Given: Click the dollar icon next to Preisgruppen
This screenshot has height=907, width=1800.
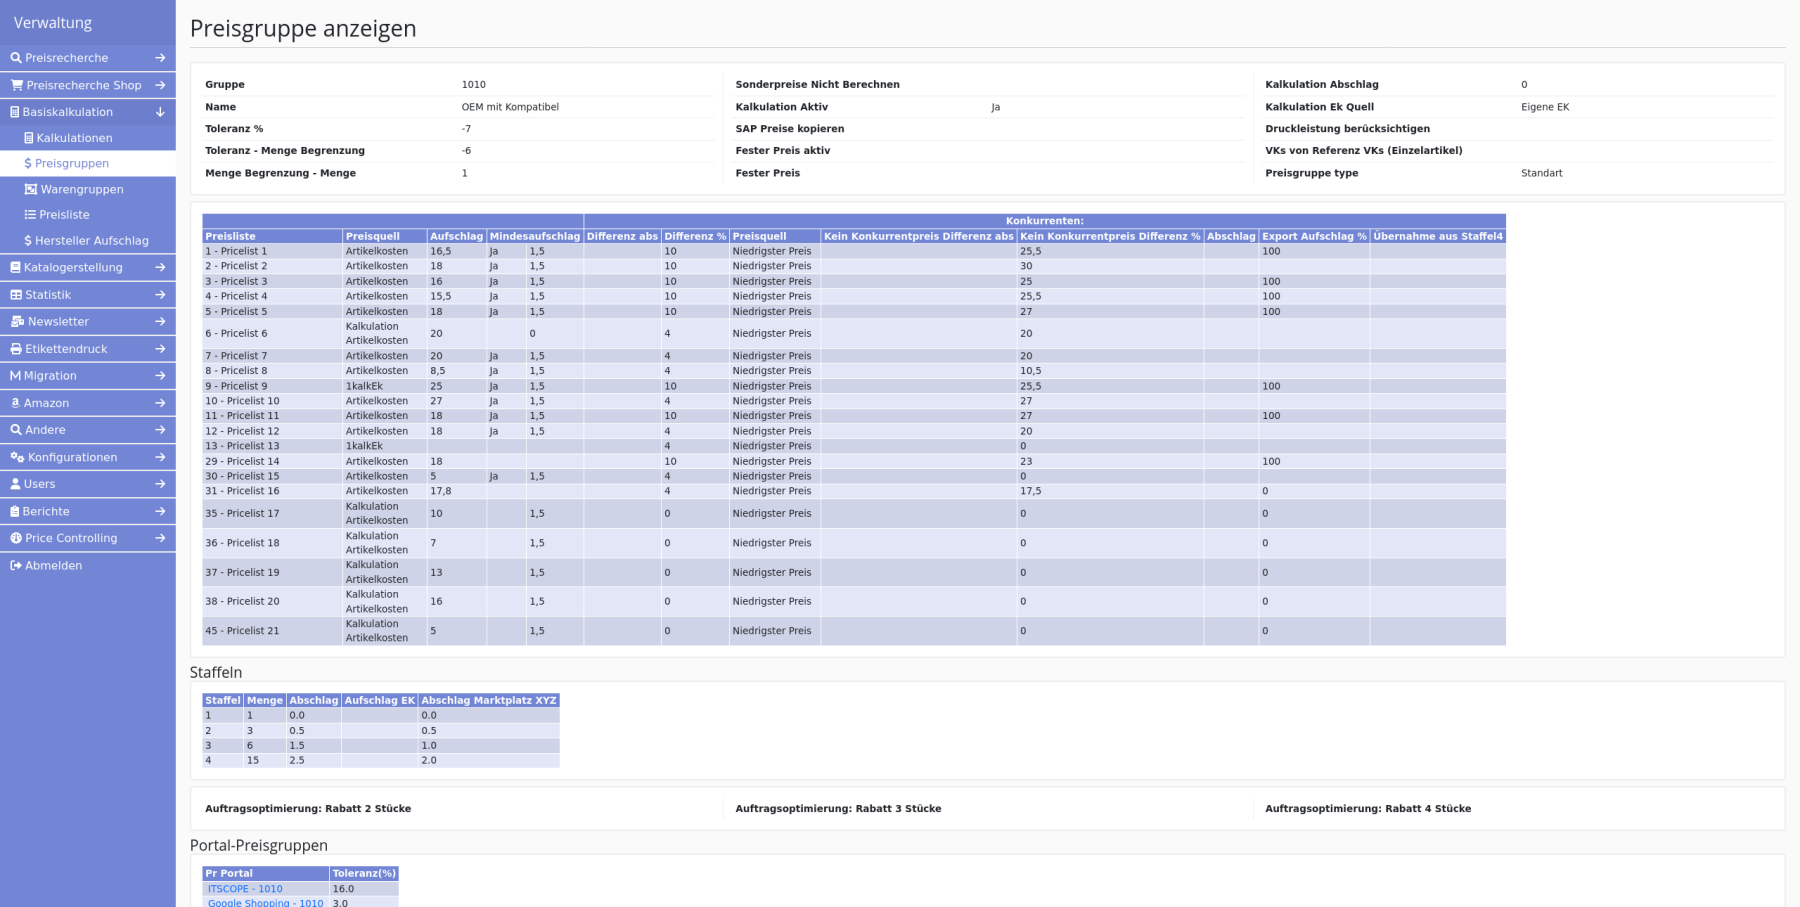Looking at the screenshot, I should (x=28, y=163).
